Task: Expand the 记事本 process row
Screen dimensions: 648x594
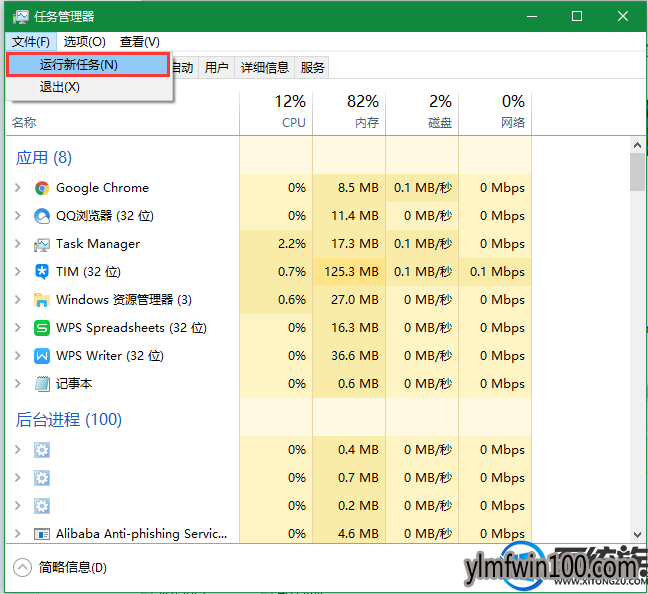Action: pos(17,384)
